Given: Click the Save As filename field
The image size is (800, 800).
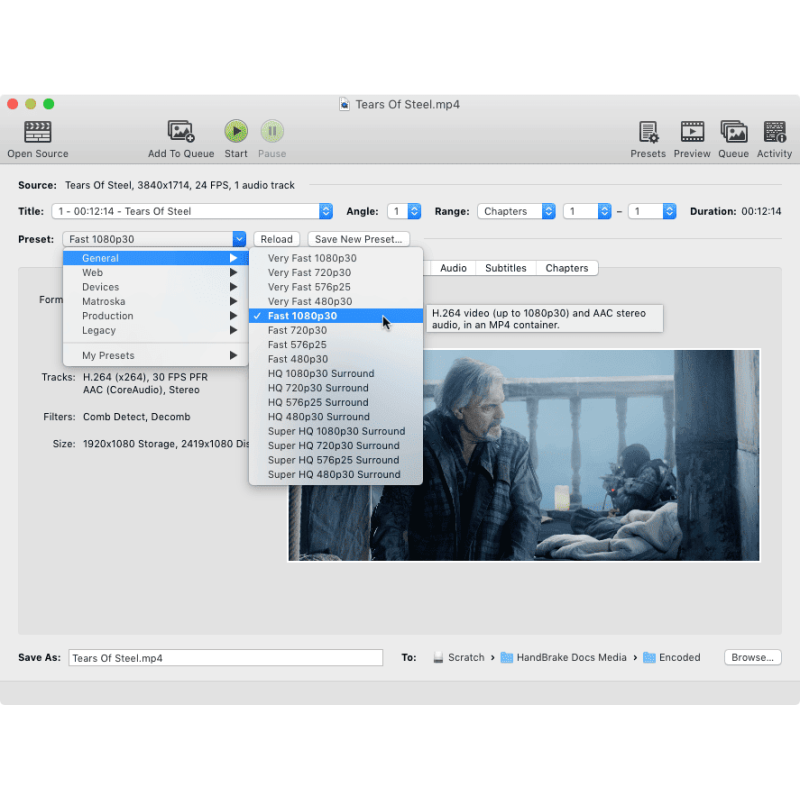Looking at the screenshot, I should pyautogui.click(x=226, y=658).
